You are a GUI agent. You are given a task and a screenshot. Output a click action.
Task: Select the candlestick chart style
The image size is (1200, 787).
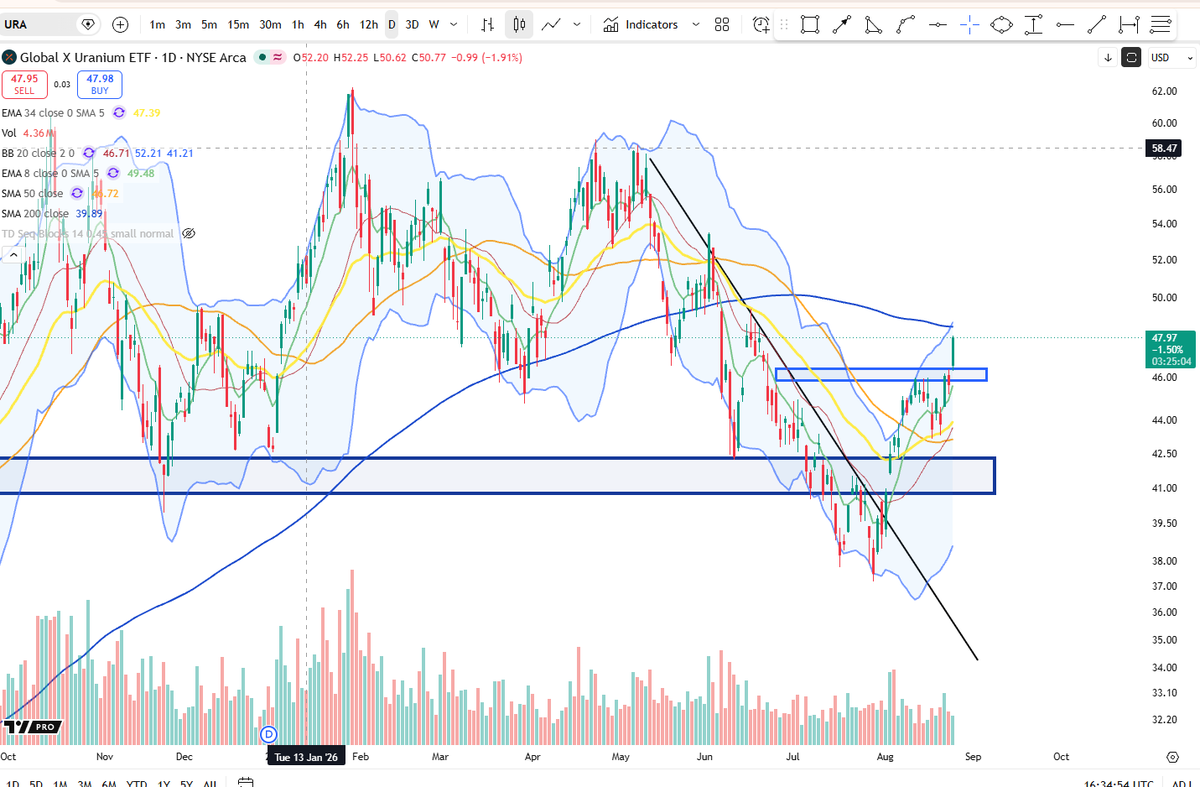pyautogui.click(x=519, y=24)
